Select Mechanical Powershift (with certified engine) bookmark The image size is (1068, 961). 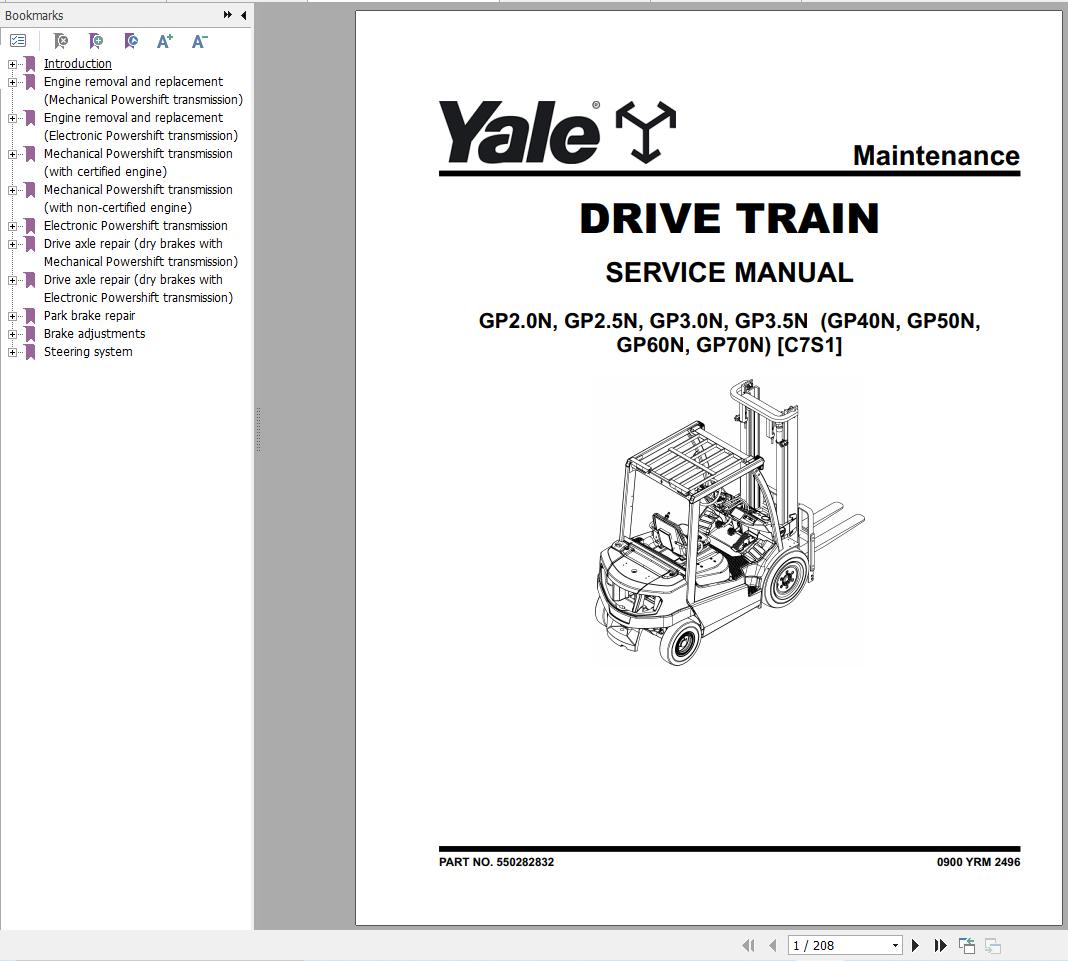(138, 163)
